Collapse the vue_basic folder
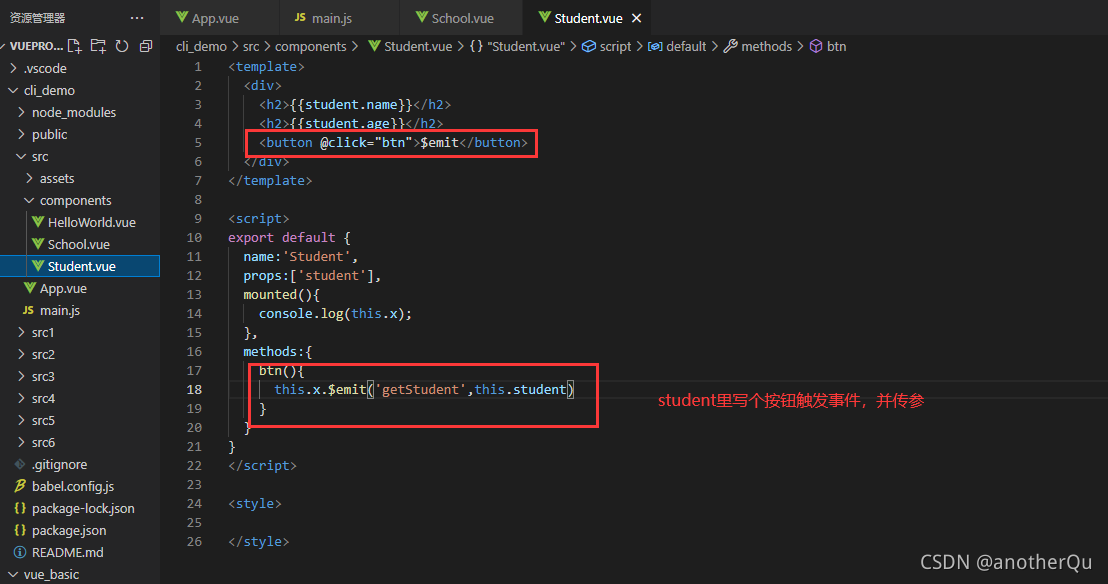Screen dimensions: 1108x584 coord(80,574)
